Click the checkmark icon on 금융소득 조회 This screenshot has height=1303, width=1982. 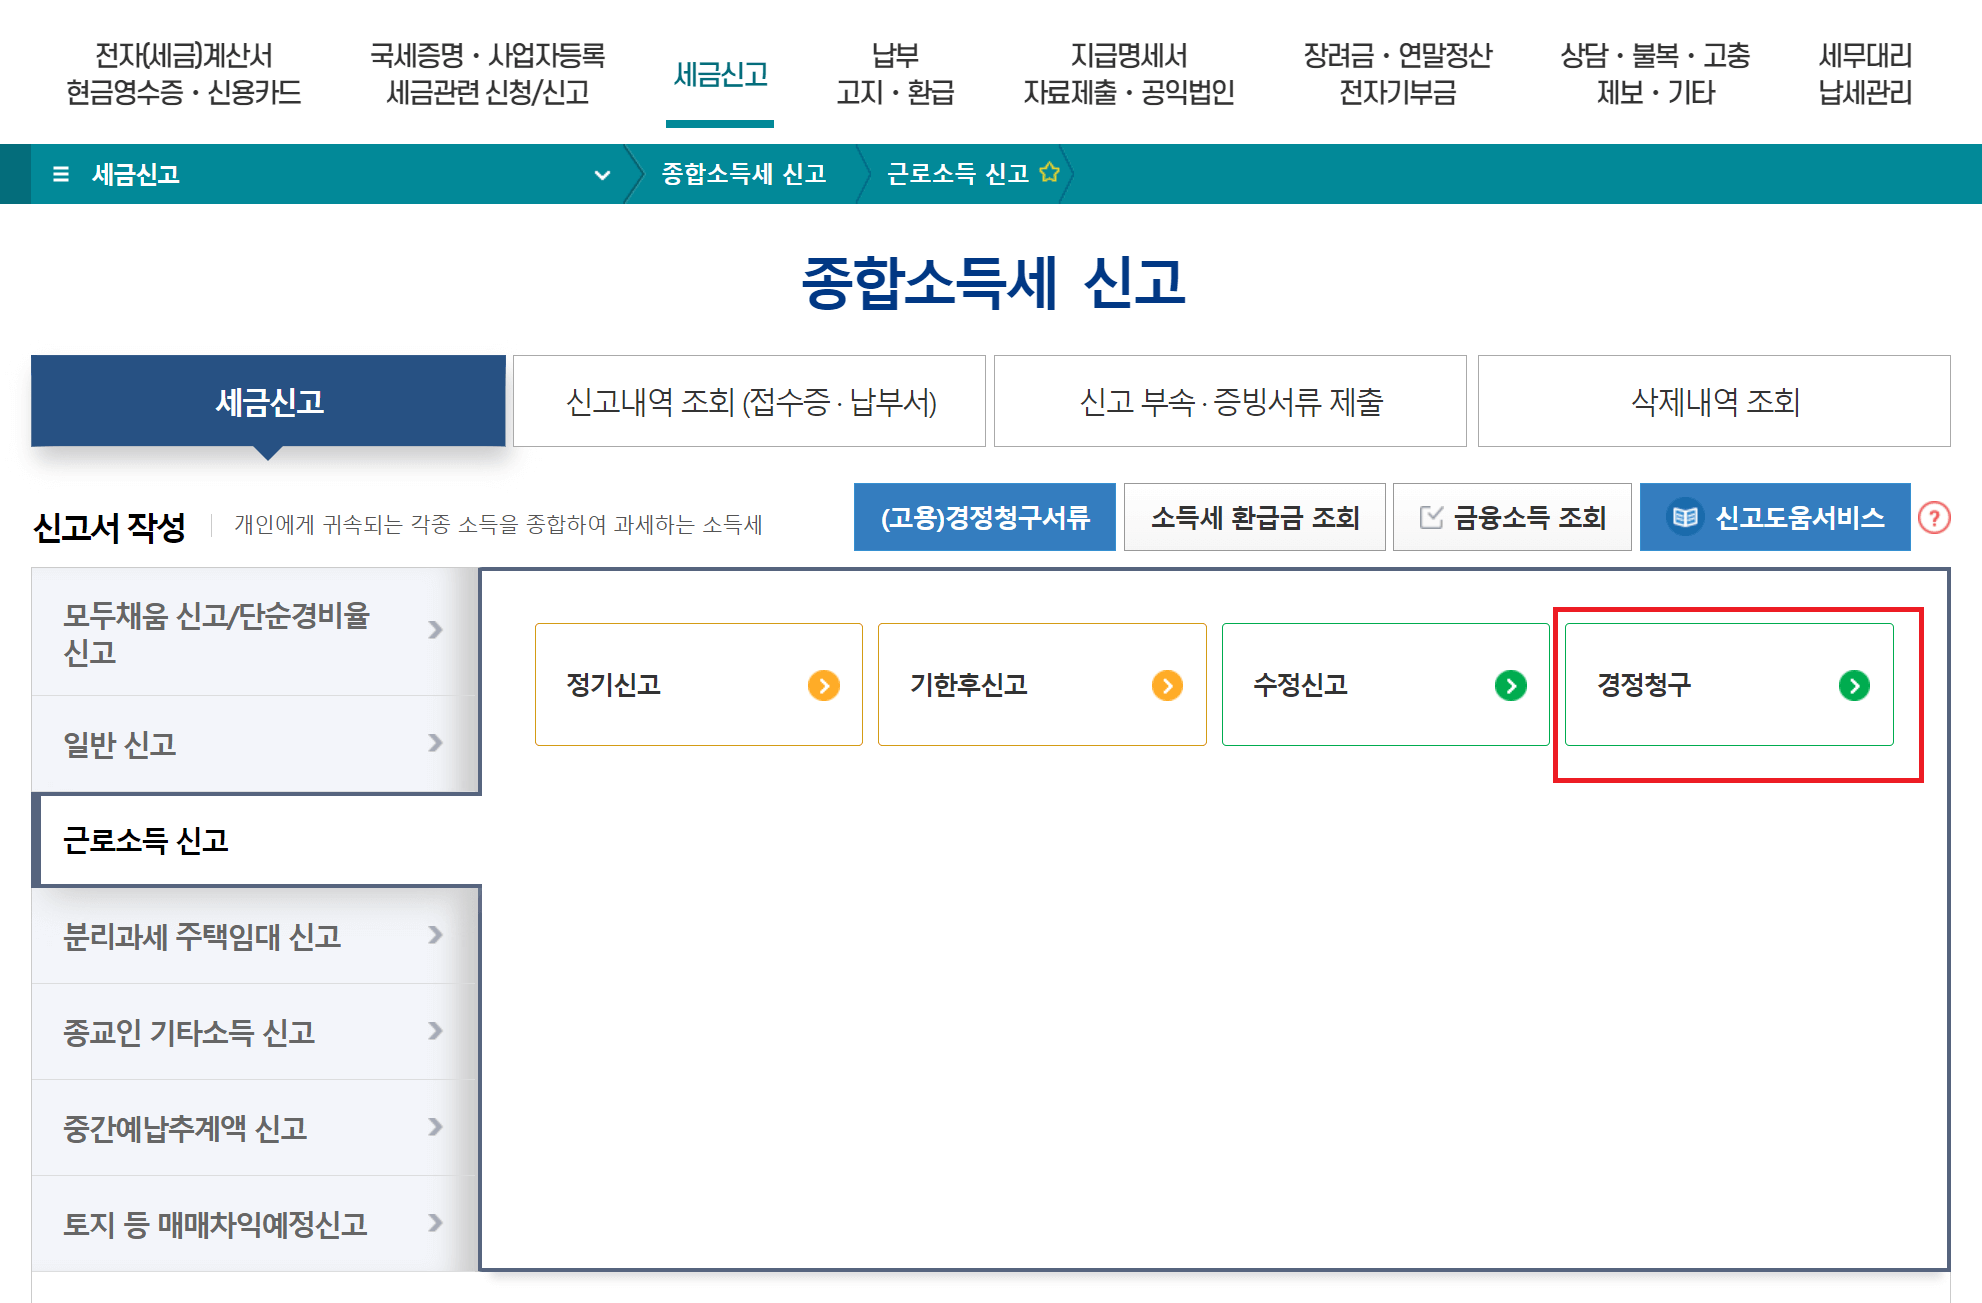(1431, 517)
